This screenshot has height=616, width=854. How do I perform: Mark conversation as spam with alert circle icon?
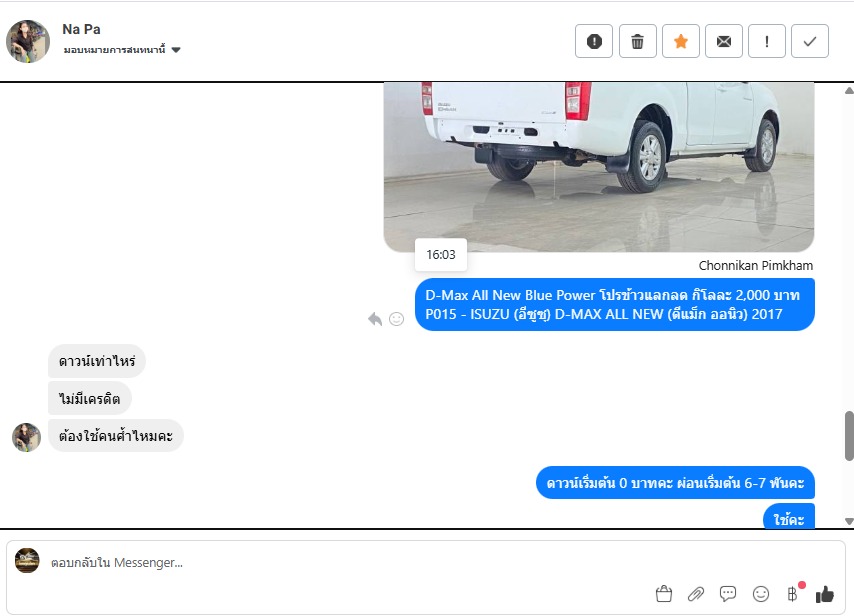[x=594, y=41]
